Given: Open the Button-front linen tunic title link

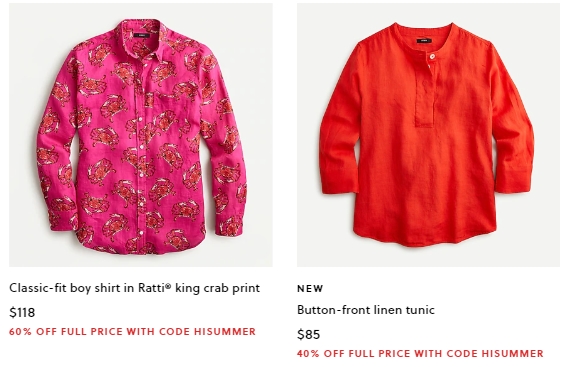Looking at the screenshot, I should coord(366,310).
